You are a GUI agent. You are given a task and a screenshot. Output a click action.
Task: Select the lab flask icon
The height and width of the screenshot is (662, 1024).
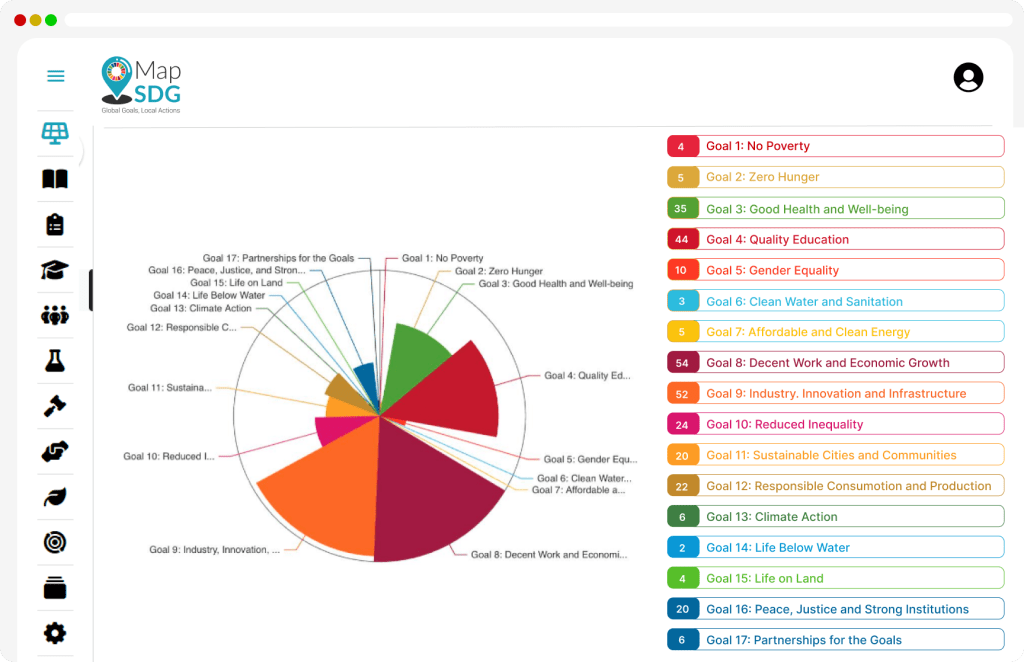tap(55, 361)
